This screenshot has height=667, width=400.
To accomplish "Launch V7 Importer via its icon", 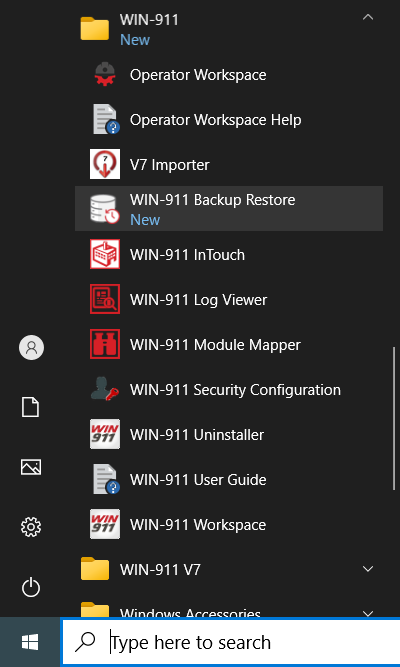I will click(x=105, y=164).
